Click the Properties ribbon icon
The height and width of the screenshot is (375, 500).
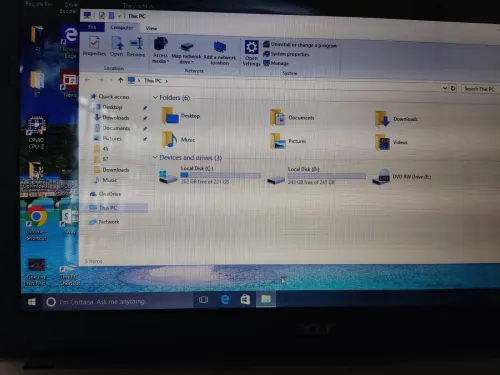coord(94,46)
